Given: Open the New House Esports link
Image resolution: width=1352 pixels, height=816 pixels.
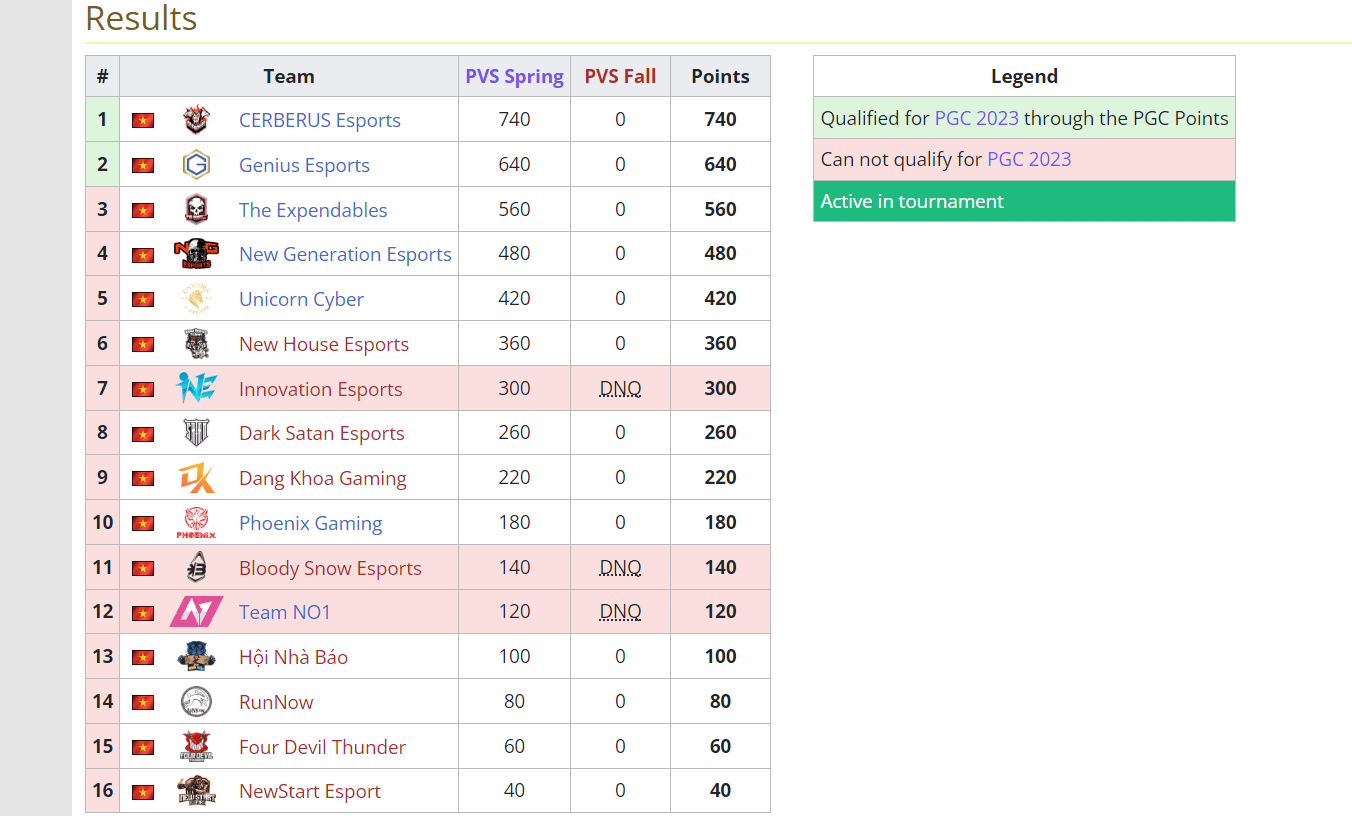Looking at the screenshot, I should (324, 344).
